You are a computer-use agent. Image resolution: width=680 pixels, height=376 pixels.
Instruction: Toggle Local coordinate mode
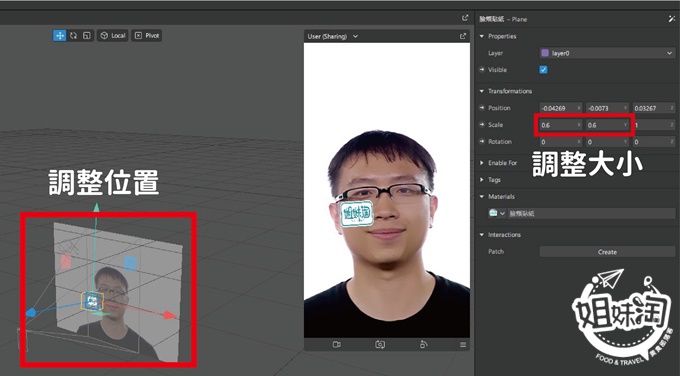[113, 36]
